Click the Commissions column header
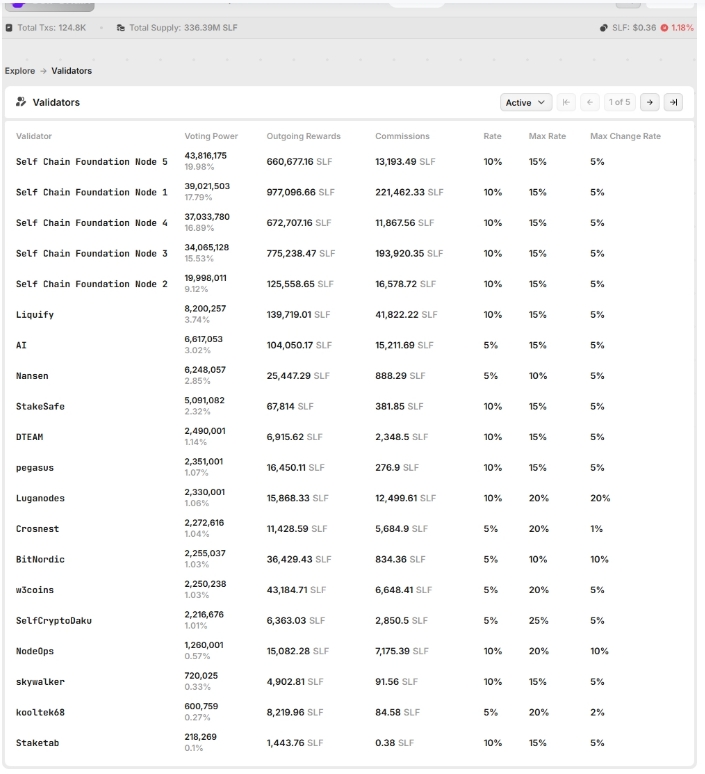Screen dimensions: 705x774 (x=402, y=136)
